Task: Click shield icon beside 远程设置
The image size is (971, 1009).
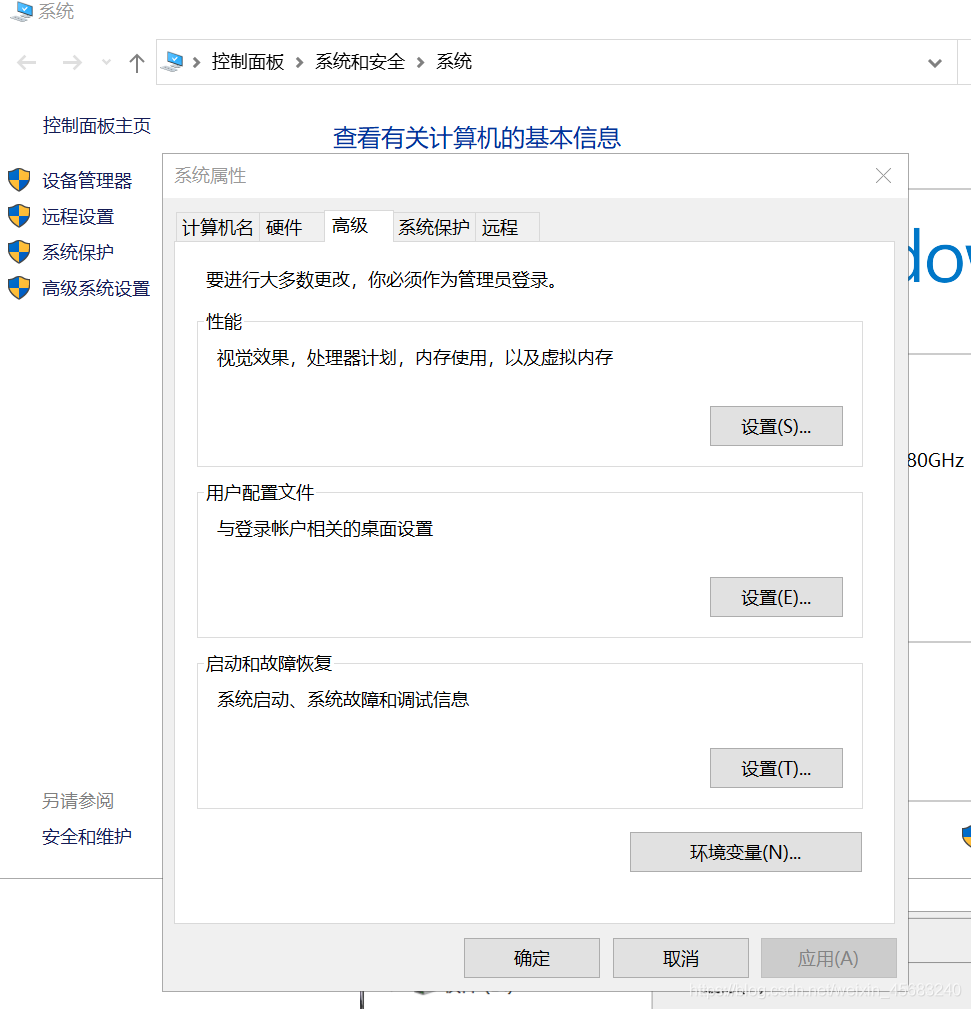Action: coord(19,216)
